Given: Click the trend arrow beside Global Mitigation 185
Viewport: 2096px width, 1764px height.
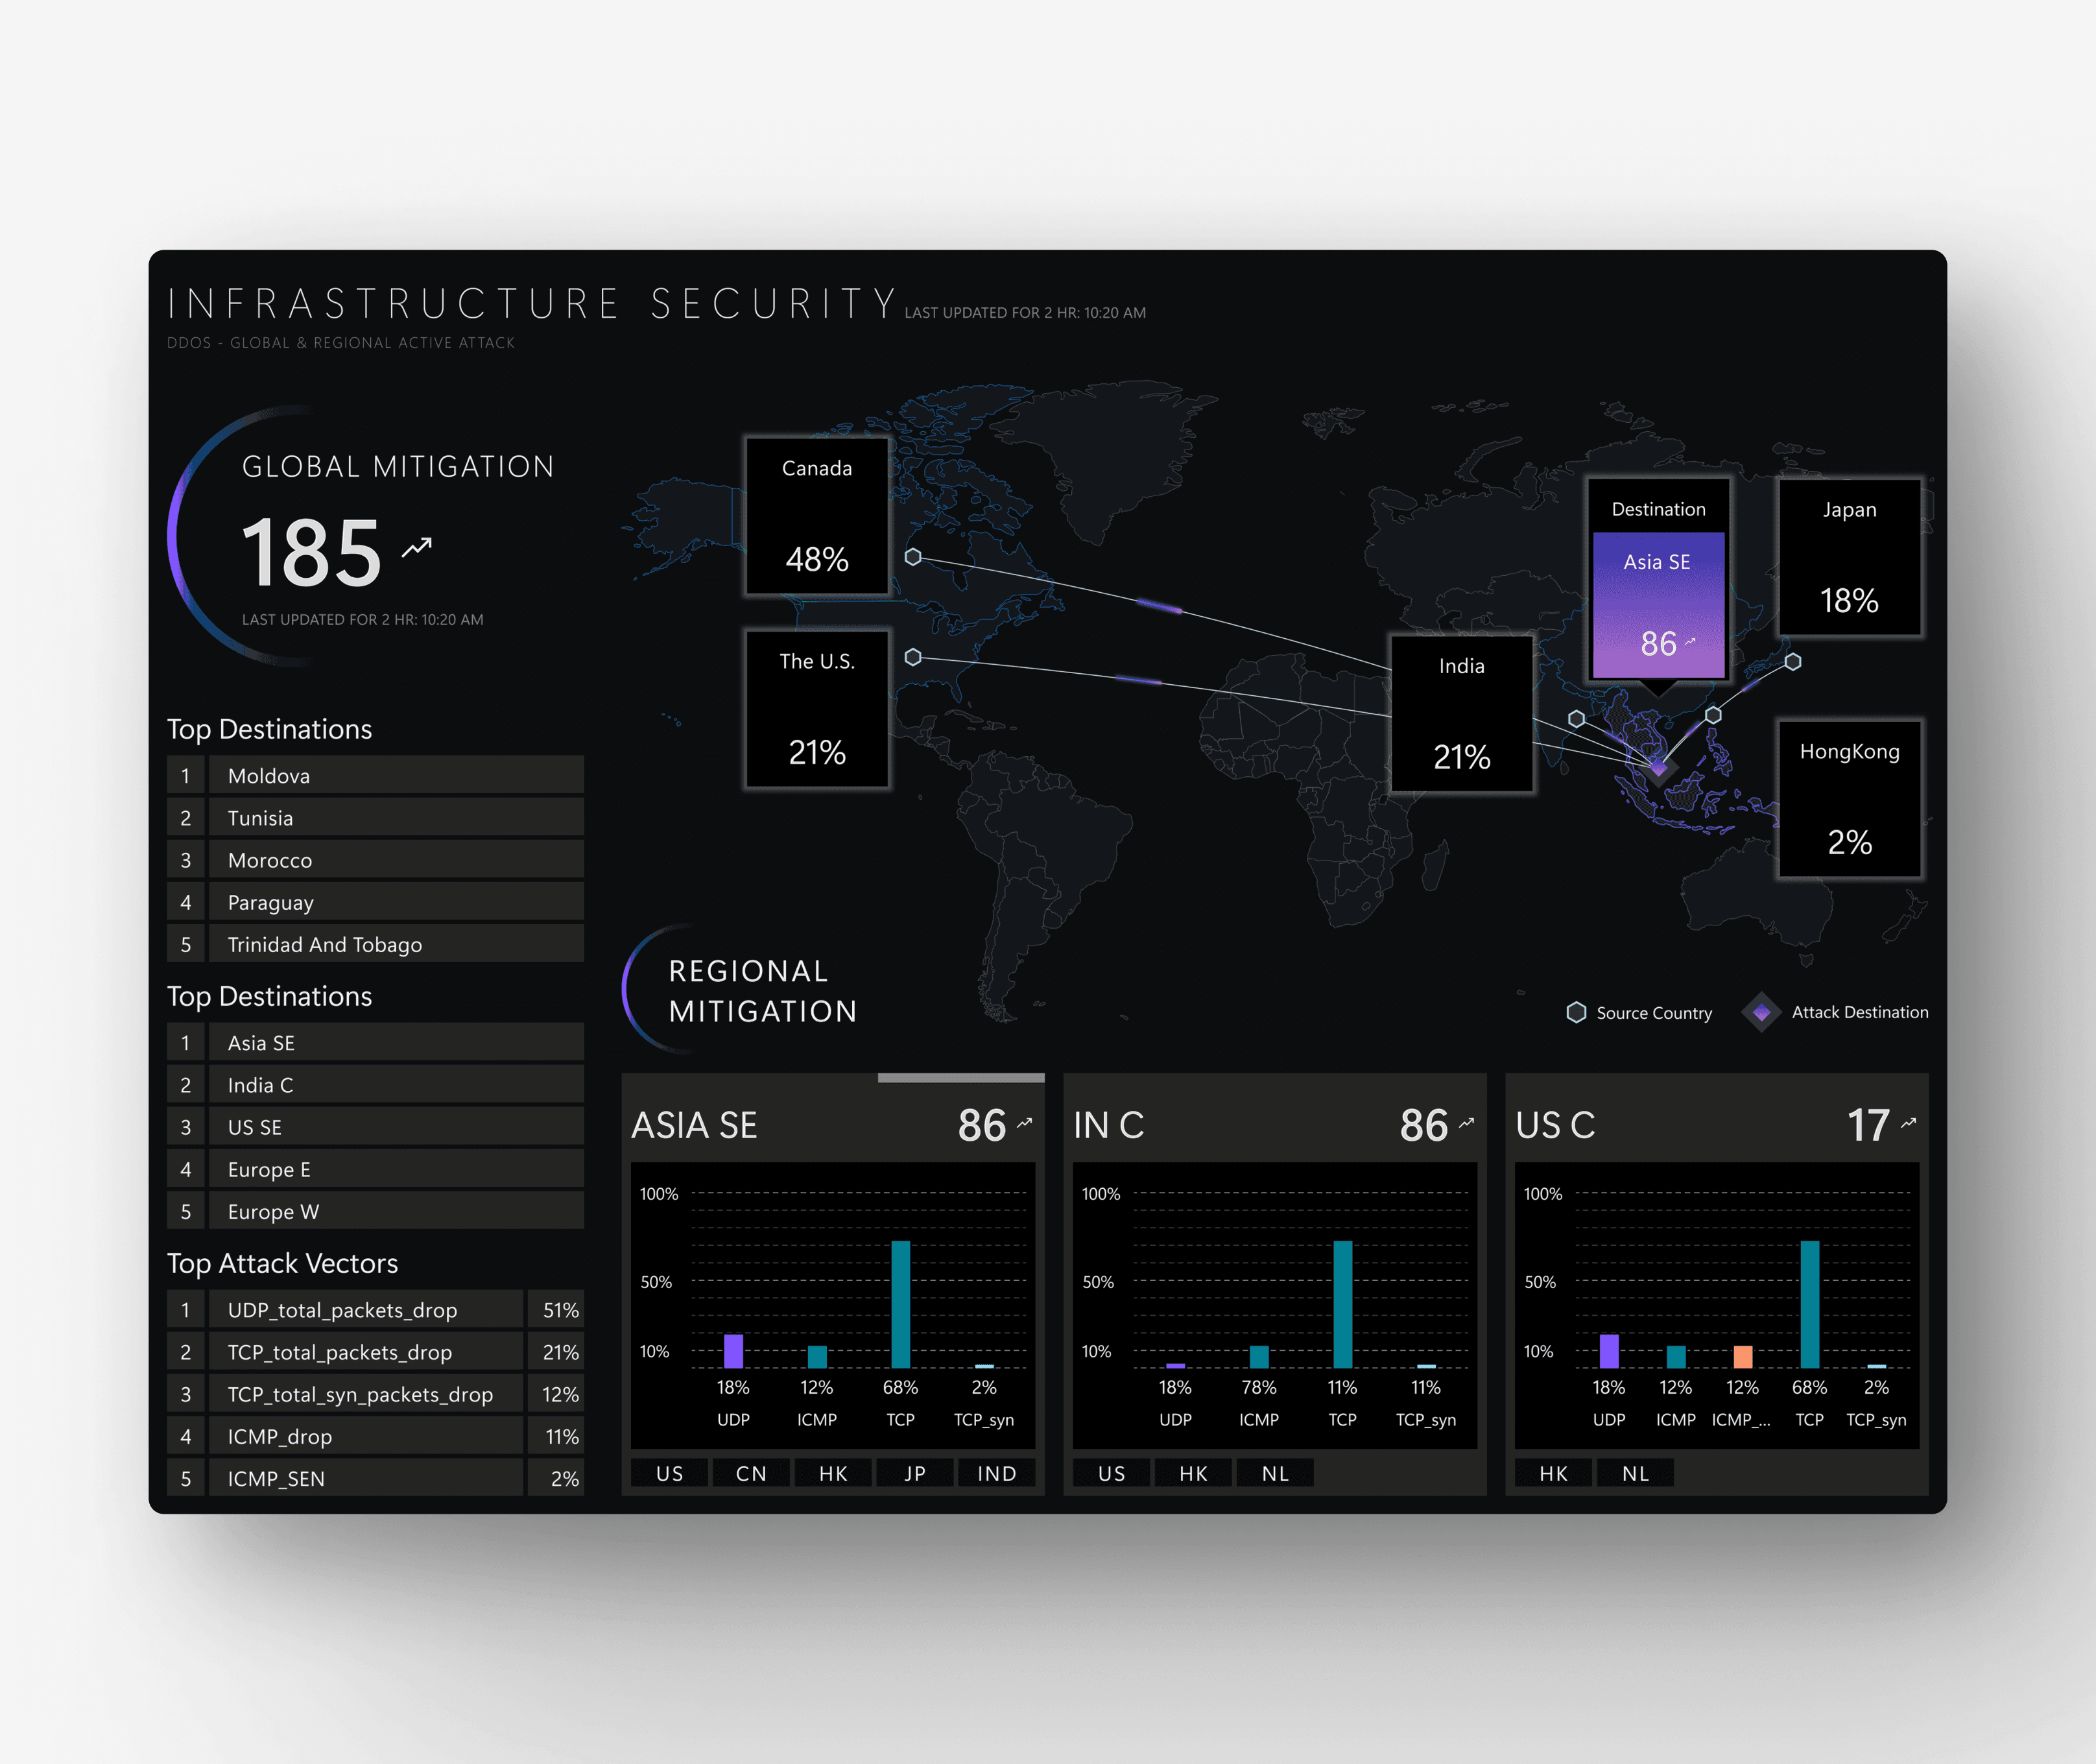Looking at the screenshot, I should coord(417,547).
